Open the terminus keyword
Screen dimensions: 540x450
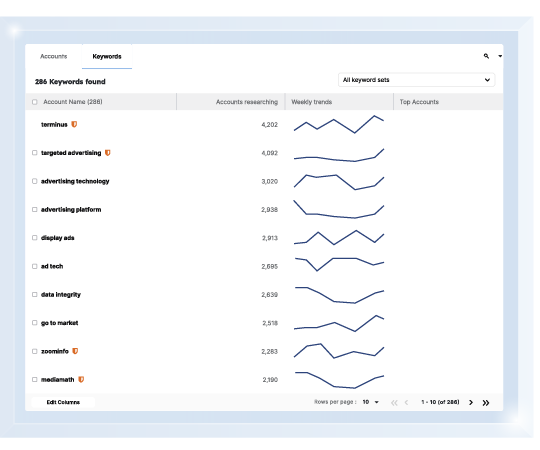point(54,125)
